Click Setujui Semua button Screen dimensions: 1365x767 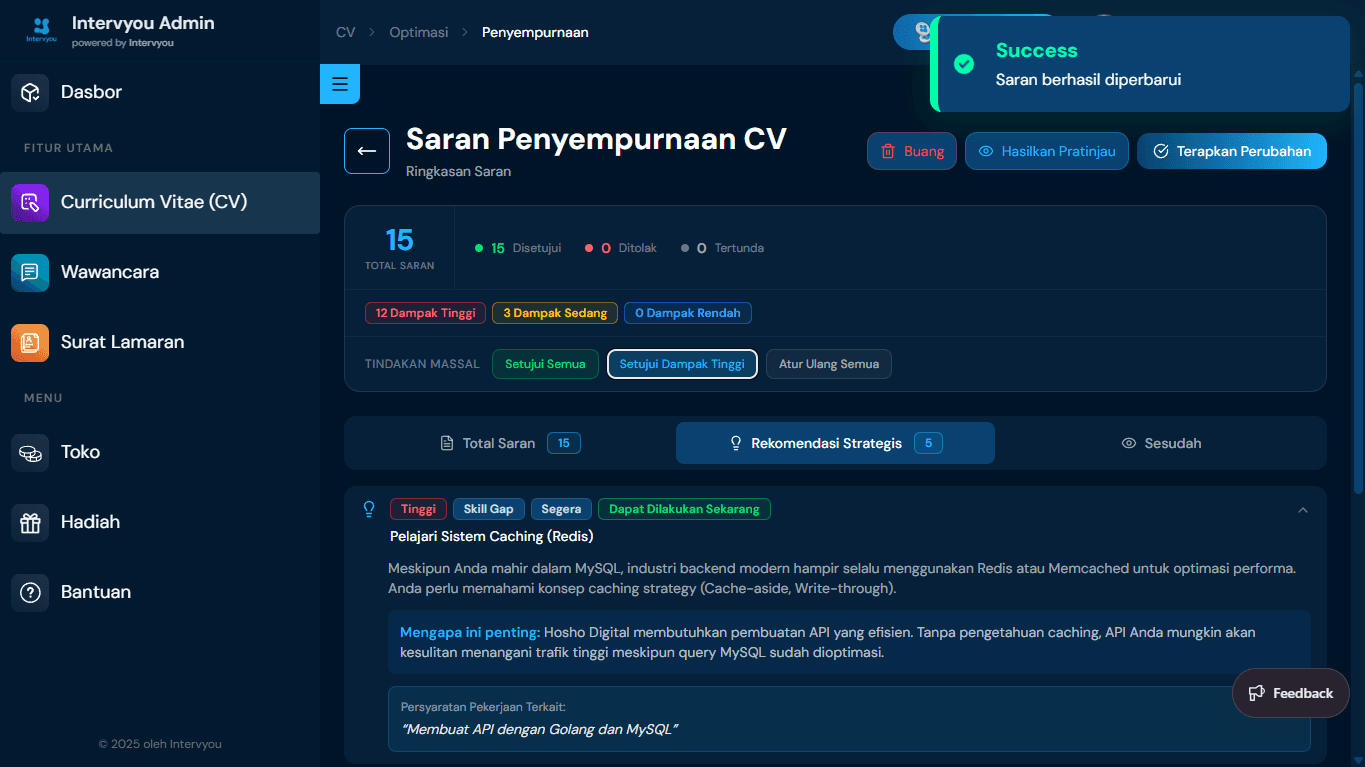545,364
